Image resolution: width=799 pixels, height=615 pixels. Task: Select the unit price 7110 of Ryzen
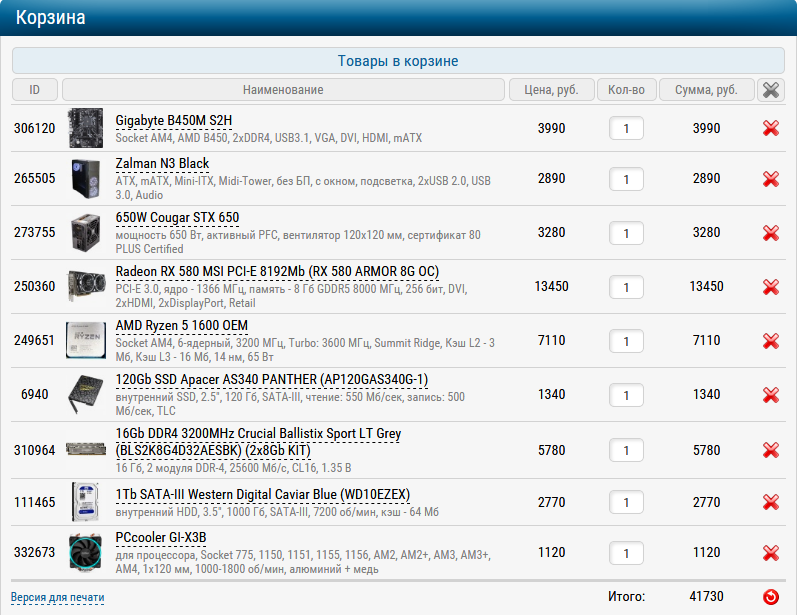click(x=551, y=340)
